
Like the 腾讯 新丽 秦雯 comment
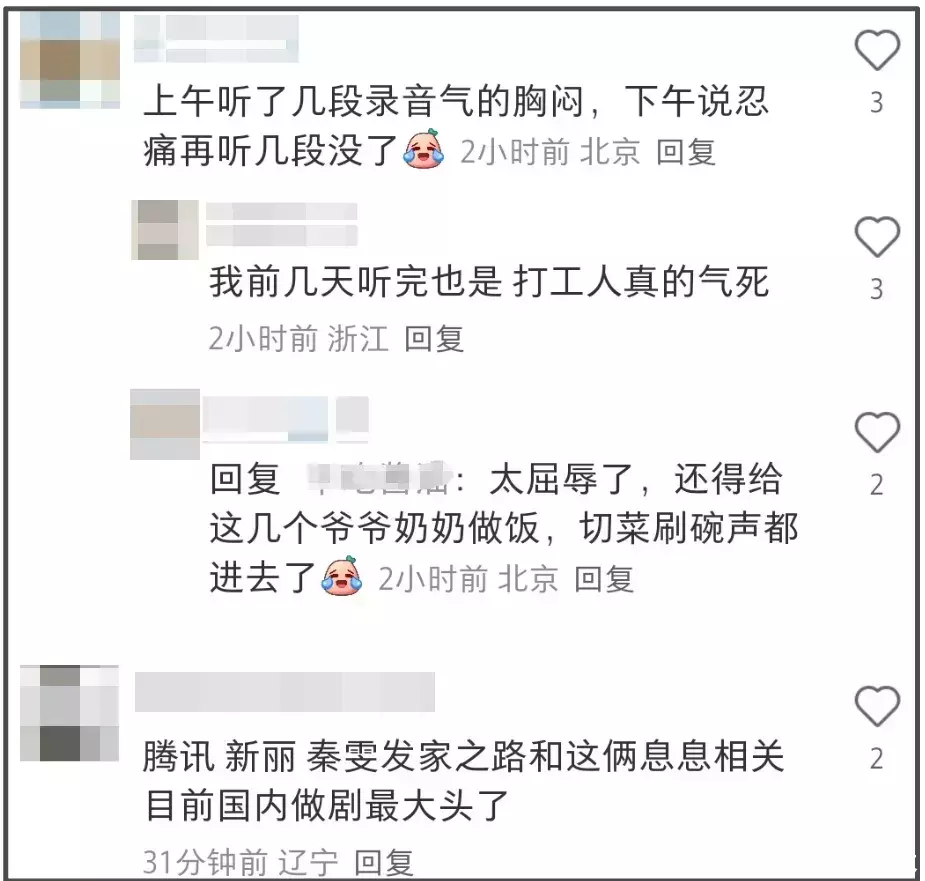pyautogui.click(x=877, y=706)
